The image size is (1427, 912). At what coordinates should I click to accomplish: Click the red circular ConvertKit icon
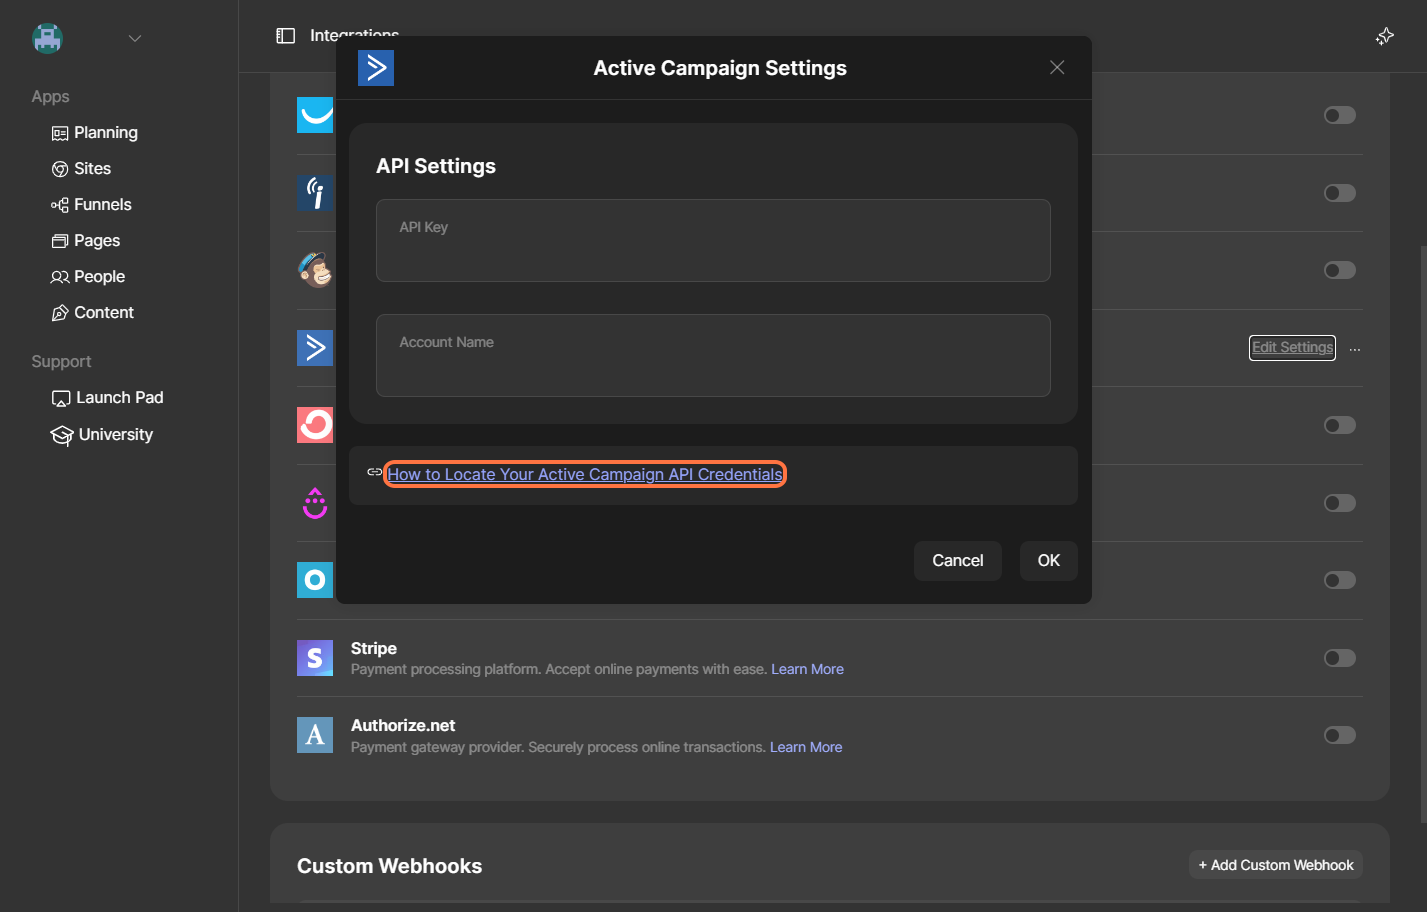coord(315,425)
